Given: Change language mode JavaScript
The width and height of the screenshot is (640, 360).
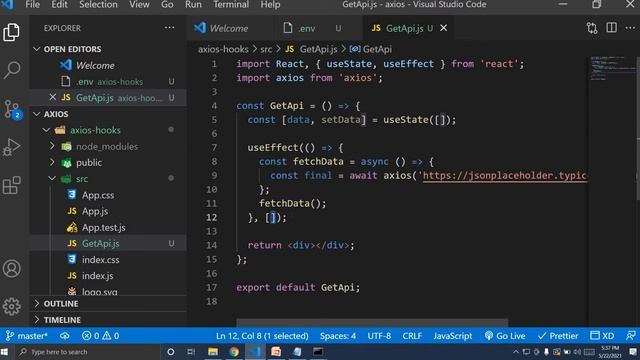Looking at the screenshot, I should click(453, 336).
